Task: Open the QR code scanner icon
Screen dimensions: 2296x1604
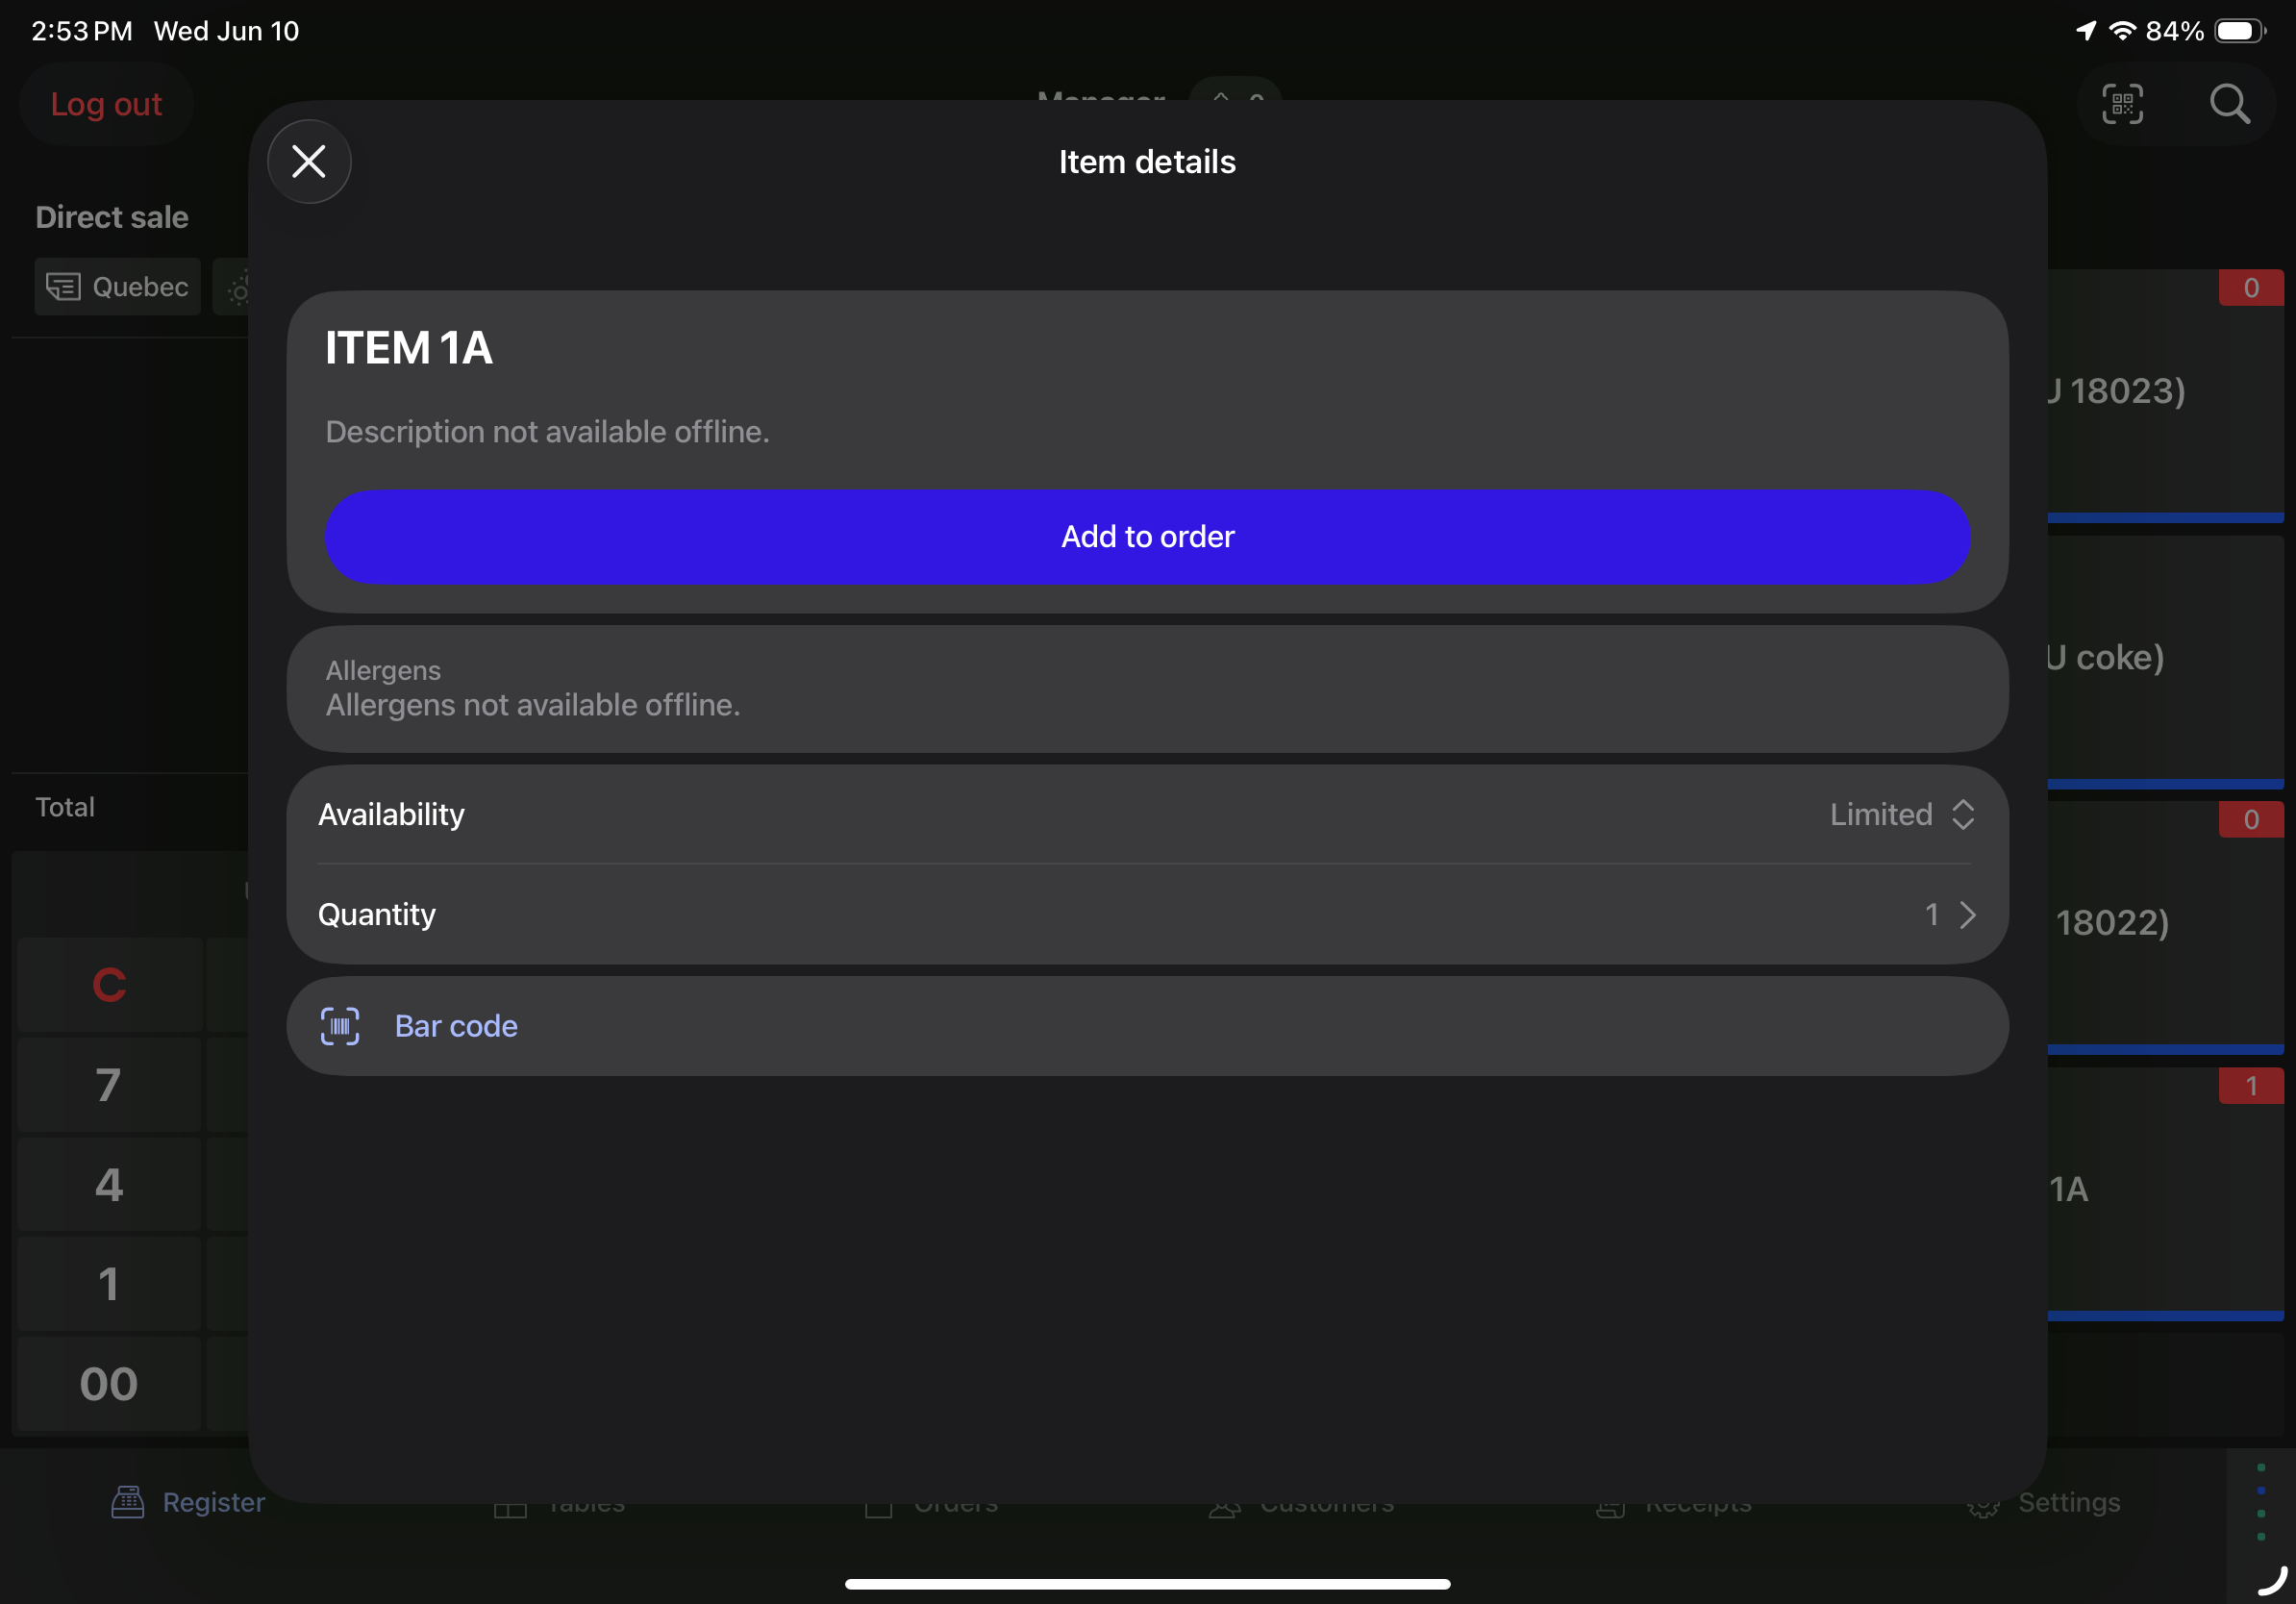Action: (x=2122, y=104)
